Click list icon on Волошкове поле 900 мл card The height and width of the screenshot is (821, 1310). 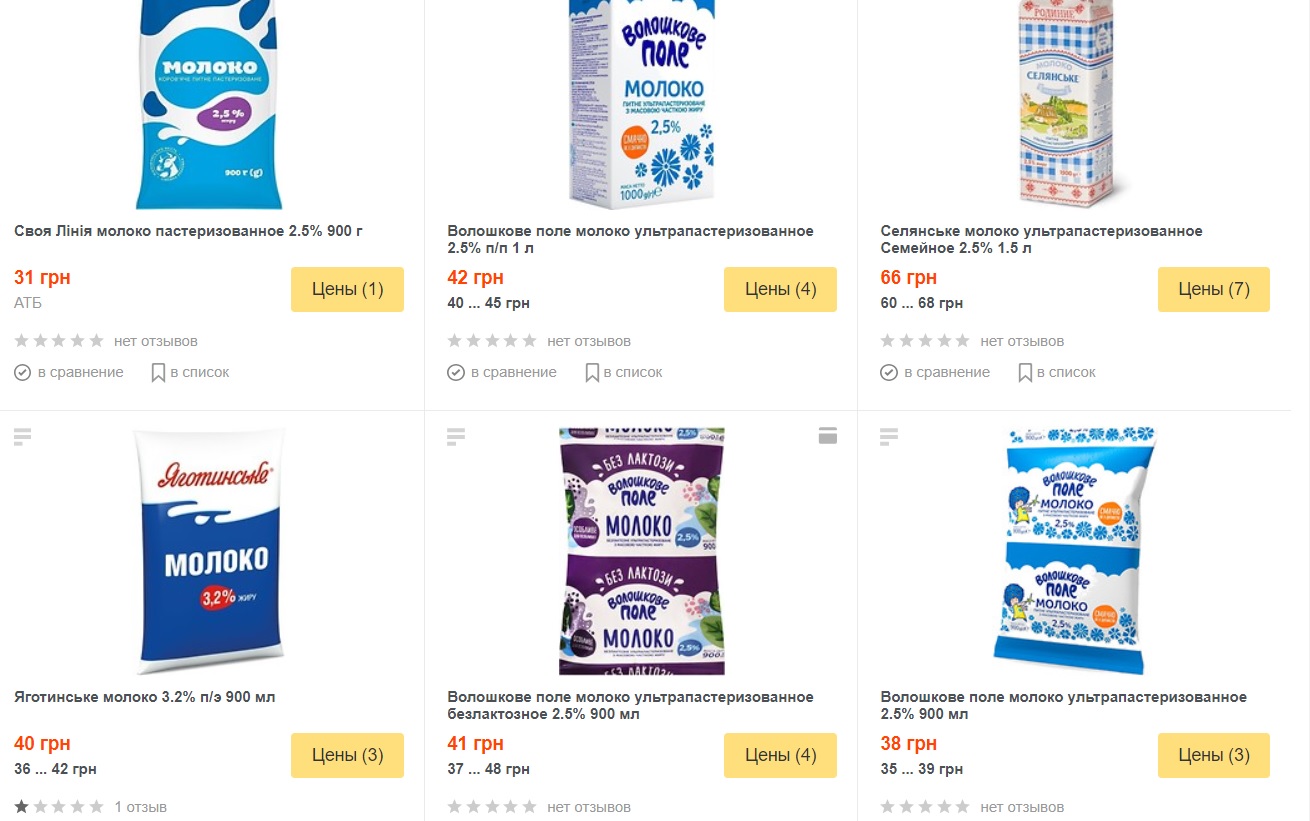[889, 436]
